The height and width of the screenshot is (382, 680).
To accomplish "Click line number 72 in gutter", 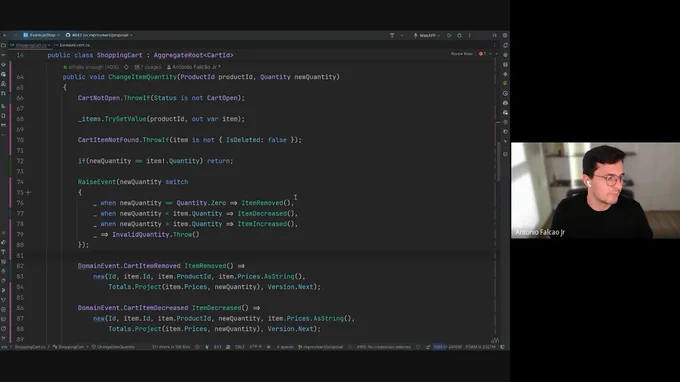I will point(20,161).
